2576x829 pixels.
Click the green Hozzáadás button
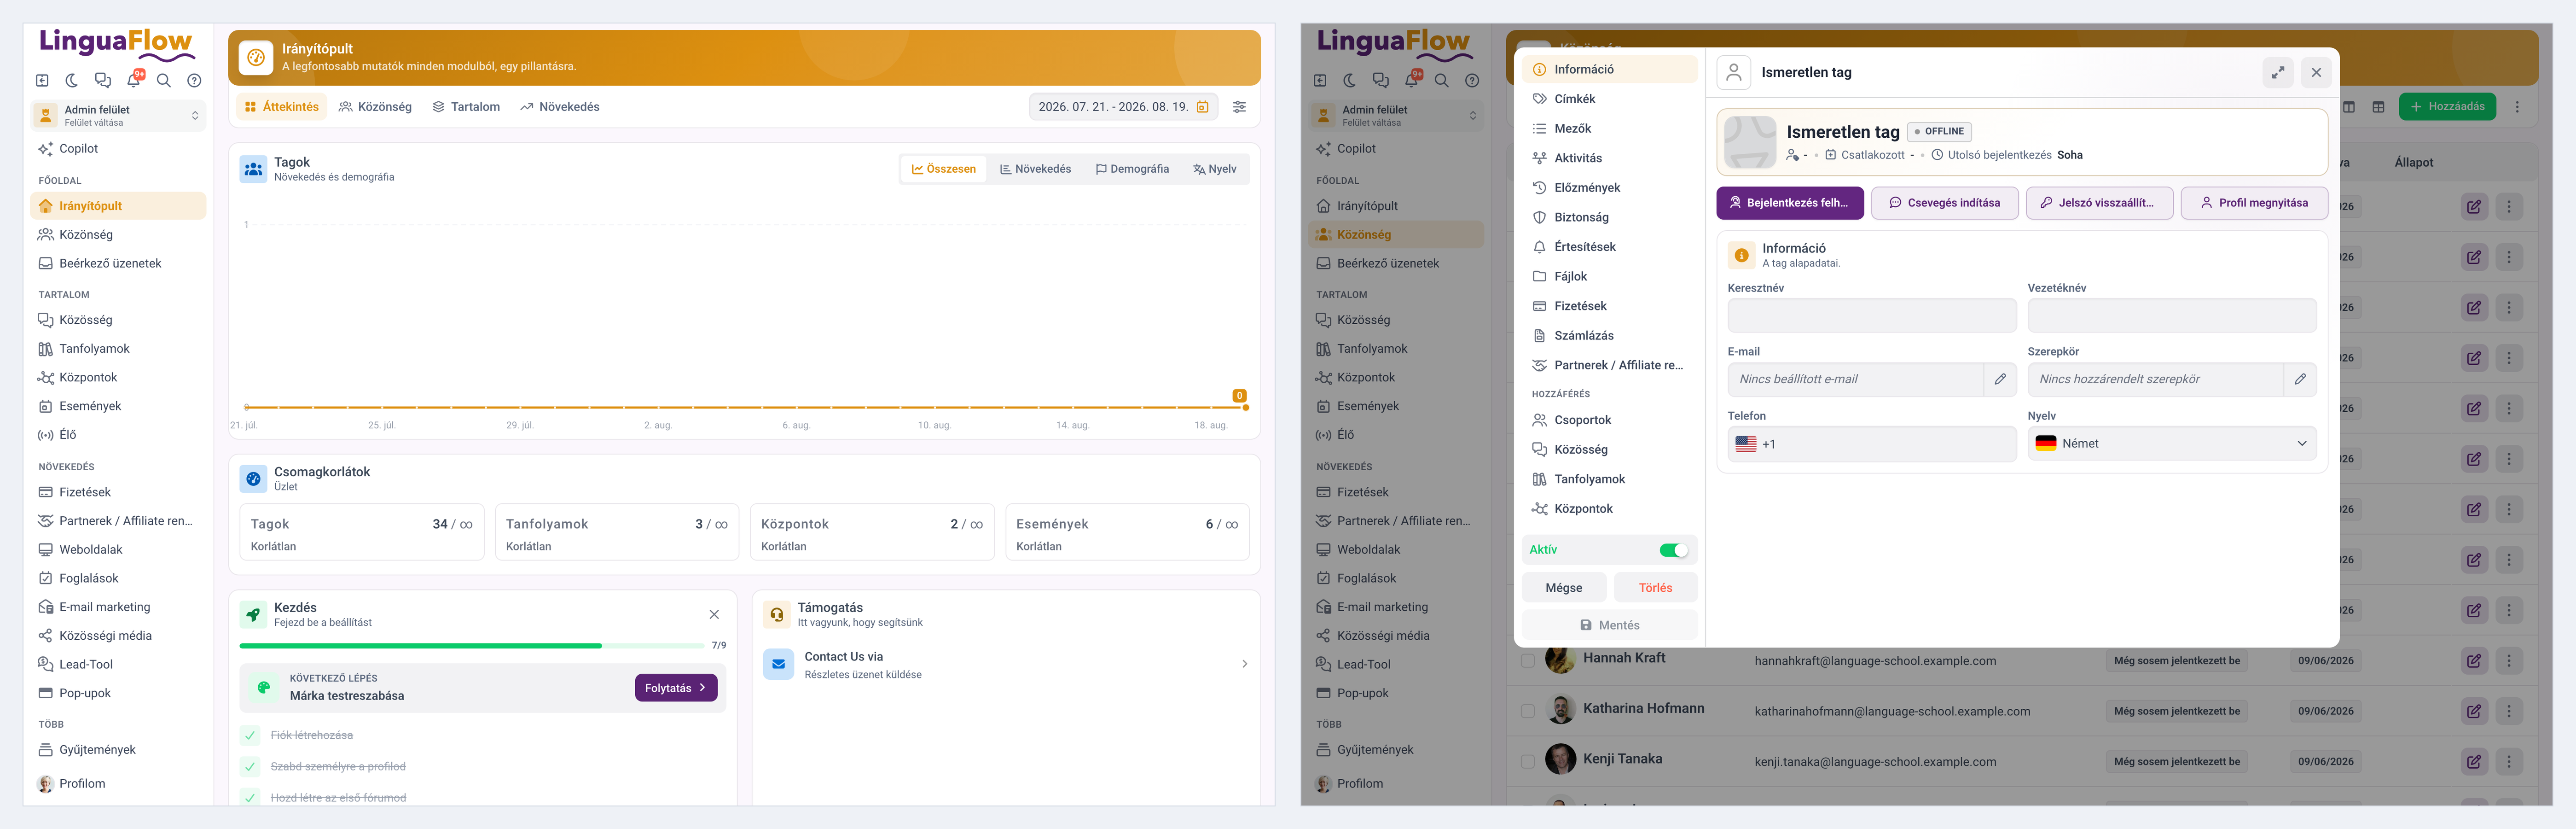pos(2447,107)
